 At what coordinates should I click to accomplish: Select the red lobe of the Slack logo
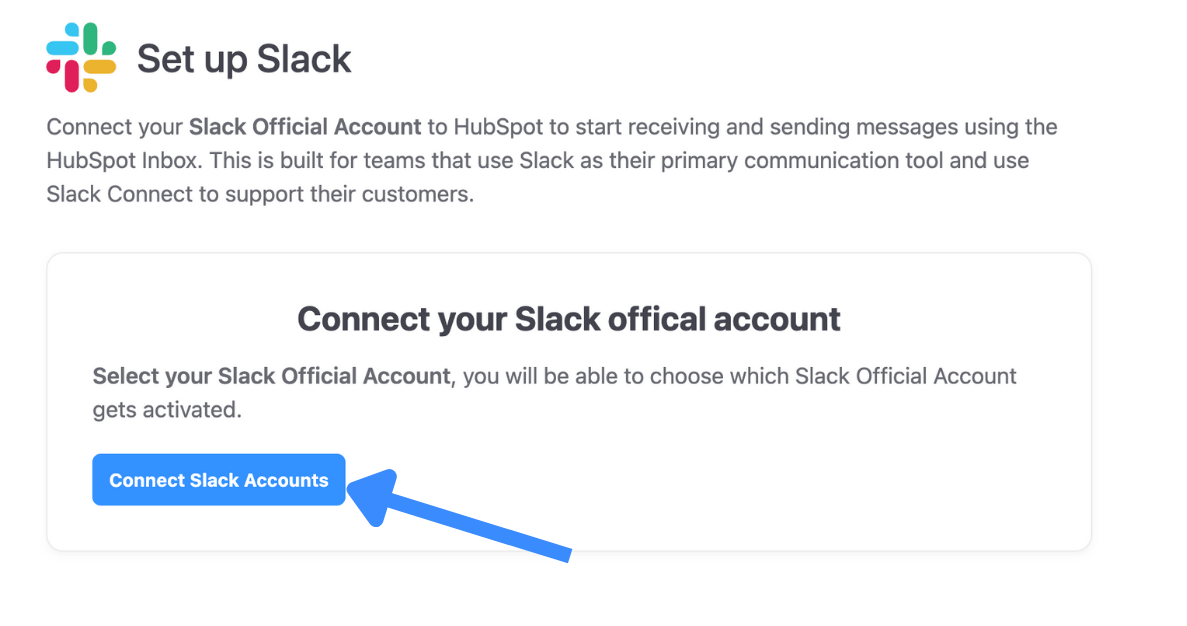click(72, 75)
